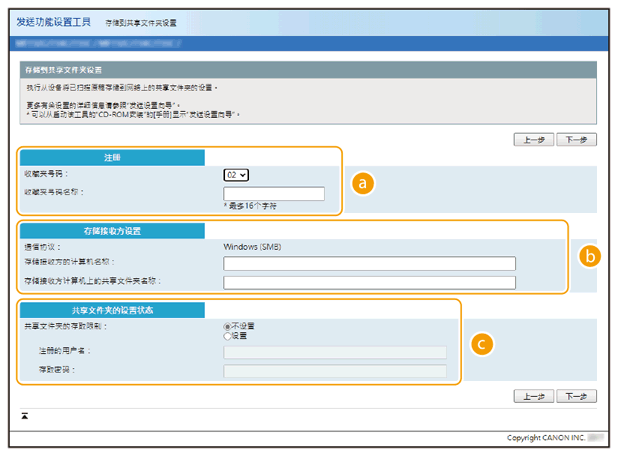Click the back-to-top arrow icon

24,414
